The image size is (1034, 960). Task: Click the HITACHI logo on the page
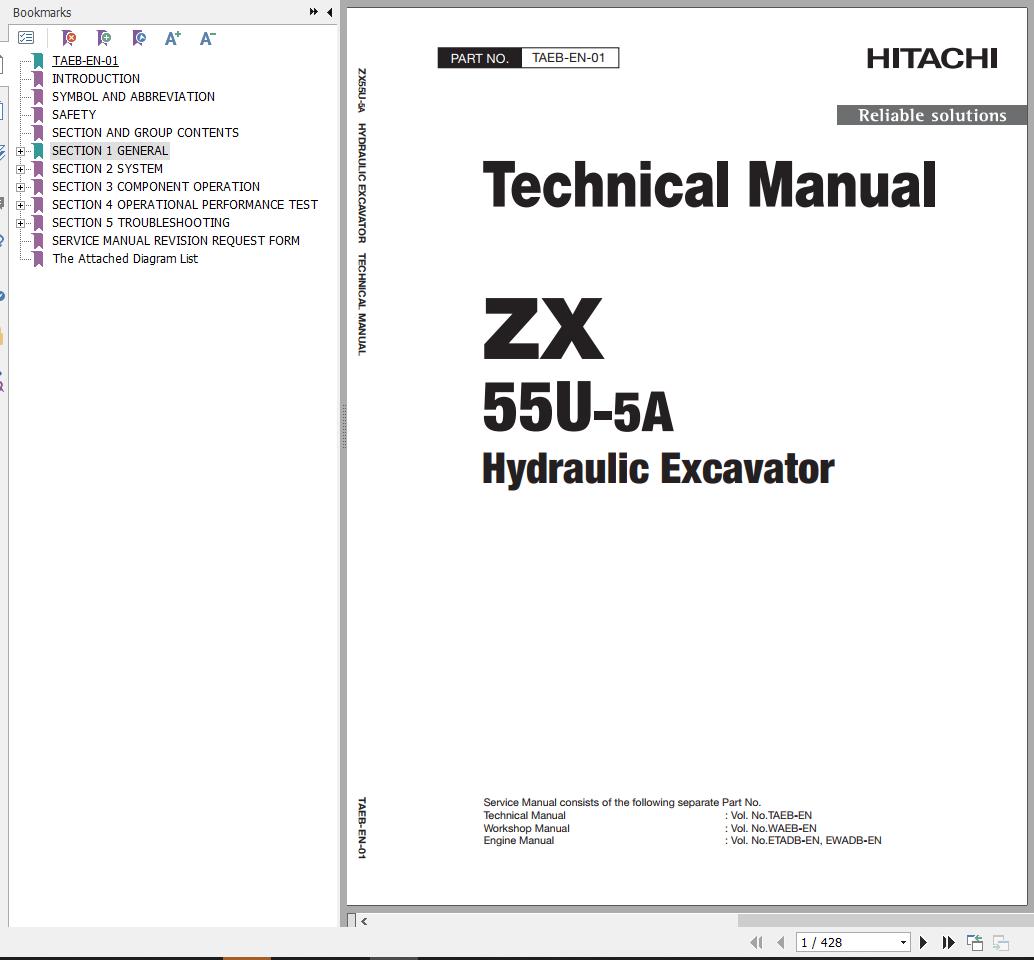pyautogui.click(x=932, y=59)
